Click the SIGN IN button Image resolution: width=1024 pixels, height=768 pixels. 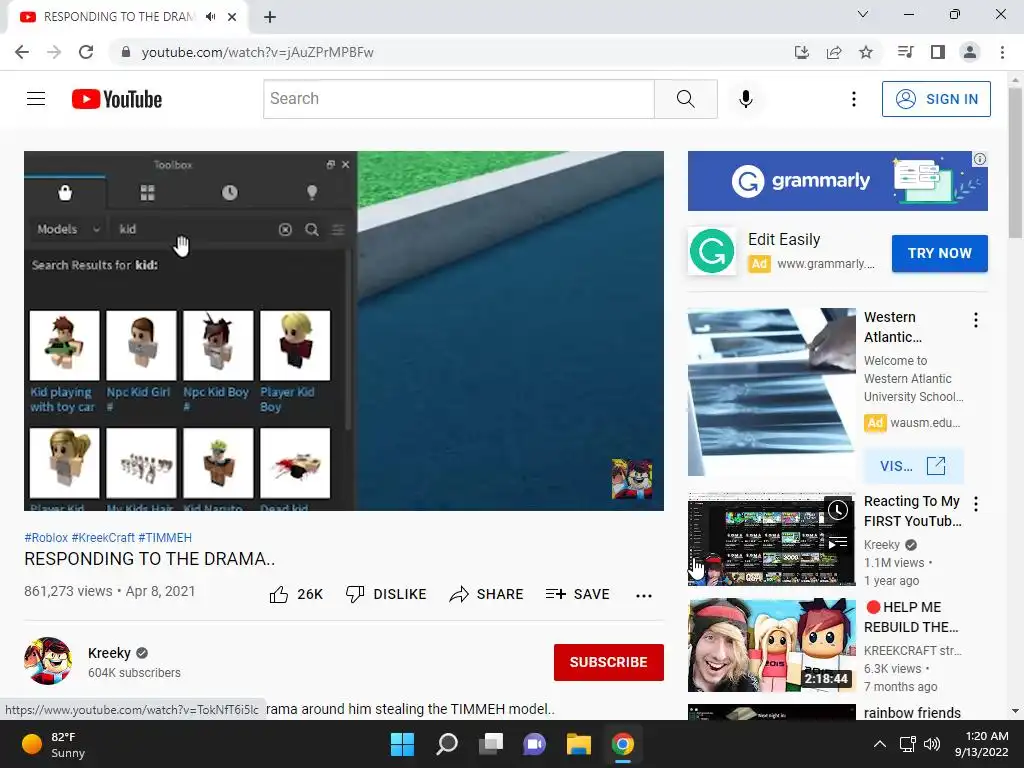tap(936, 99)
